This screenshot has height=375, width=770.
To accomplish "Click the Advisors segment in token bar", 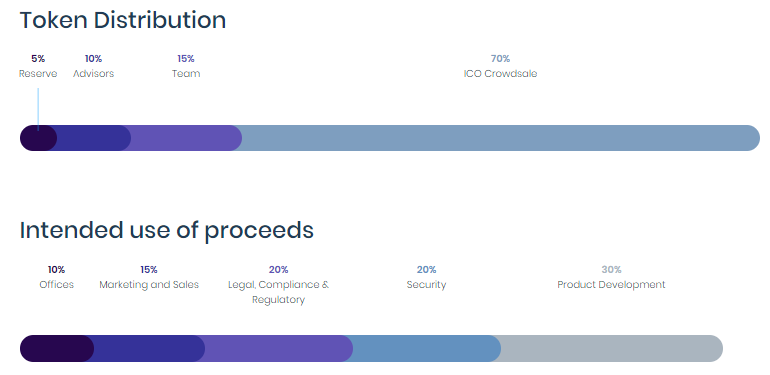I will pos(94,138).
